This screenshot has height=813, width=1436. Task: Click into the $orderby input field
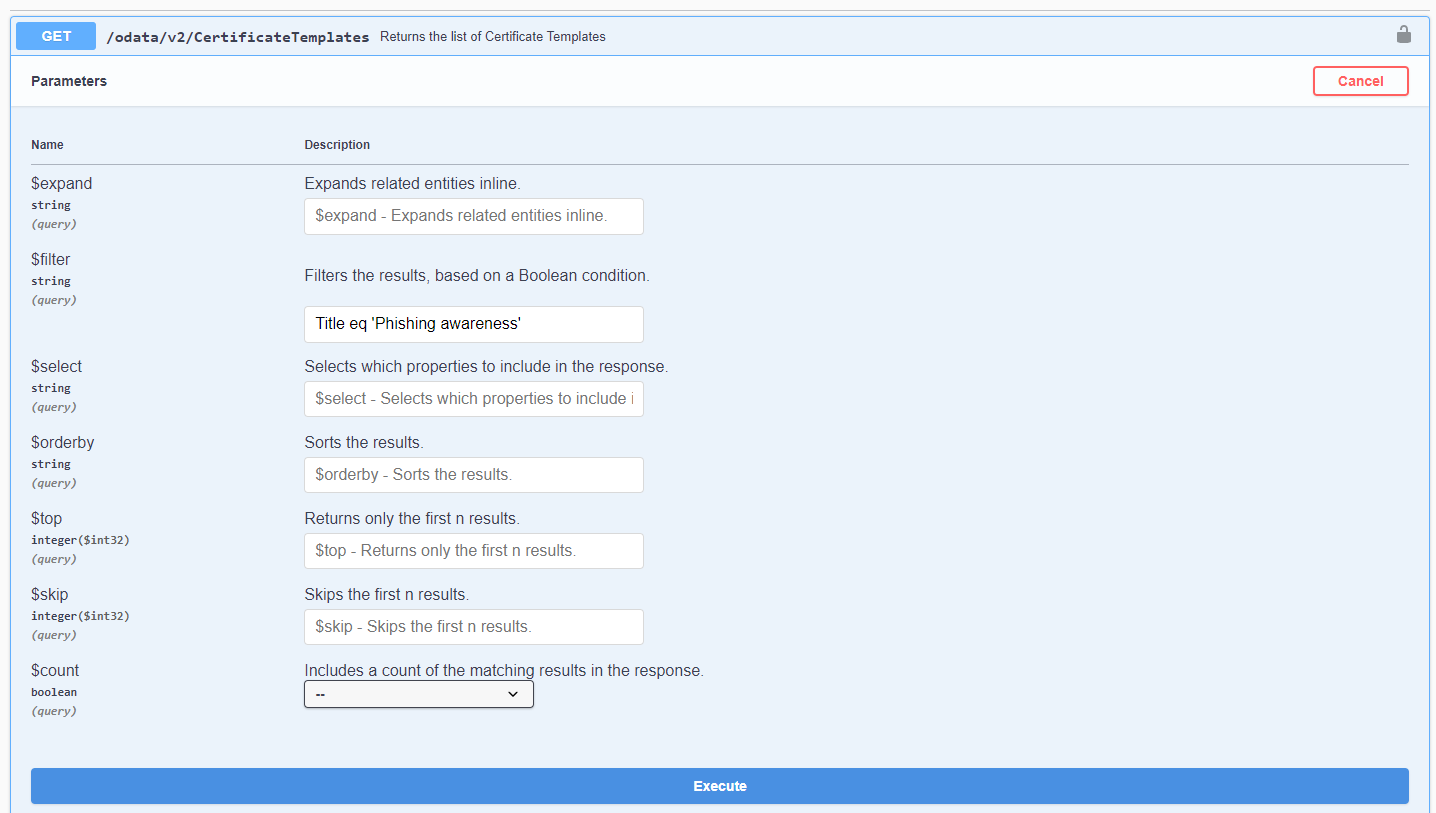(x=473, y=475)
